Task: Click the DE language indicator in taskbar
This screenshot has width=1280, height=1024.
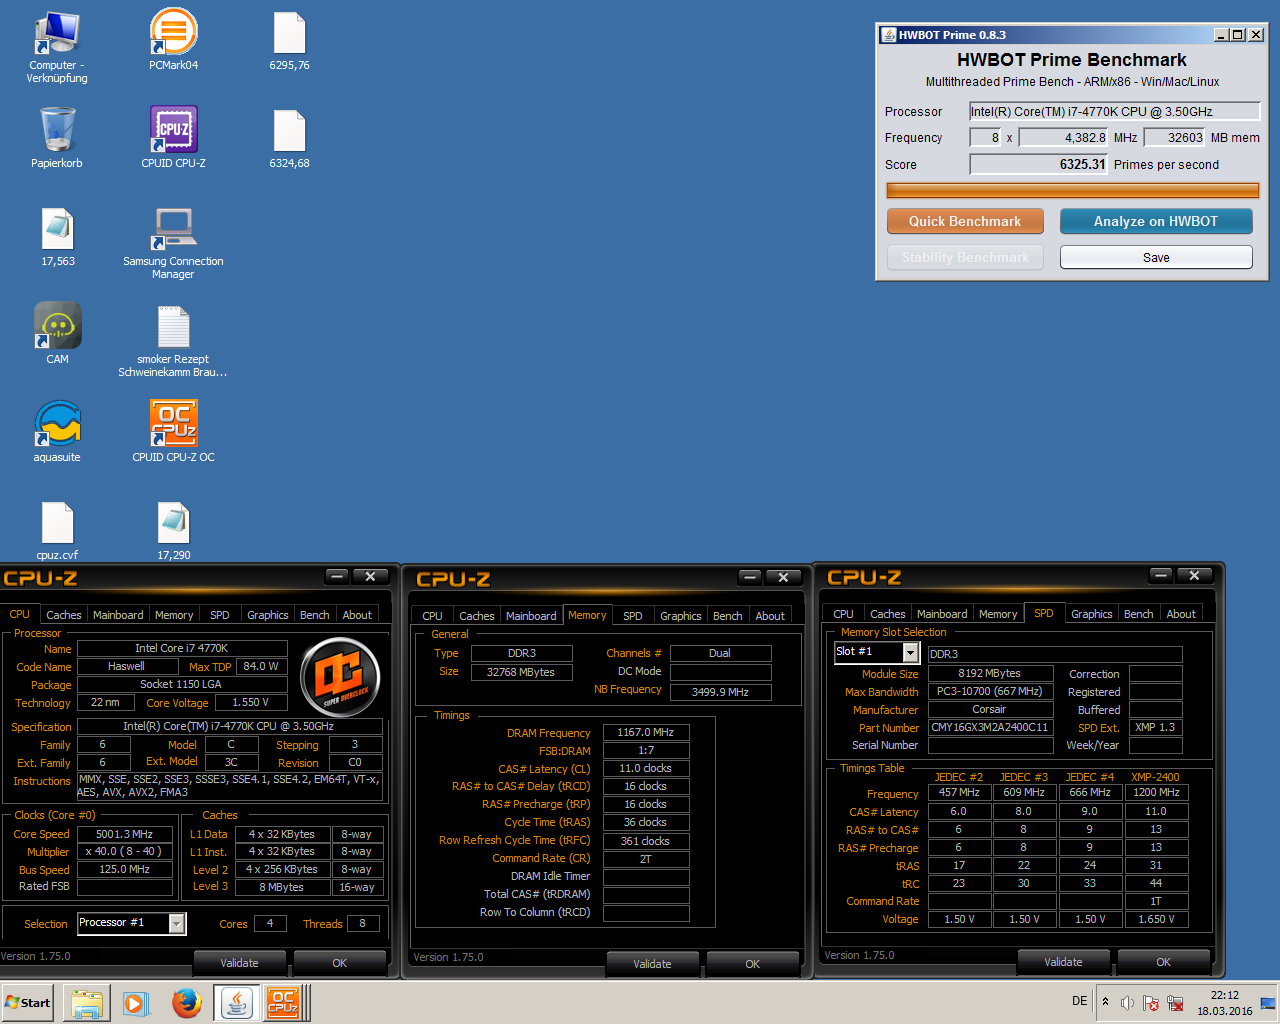Action: click(x=1080, y=1001)
